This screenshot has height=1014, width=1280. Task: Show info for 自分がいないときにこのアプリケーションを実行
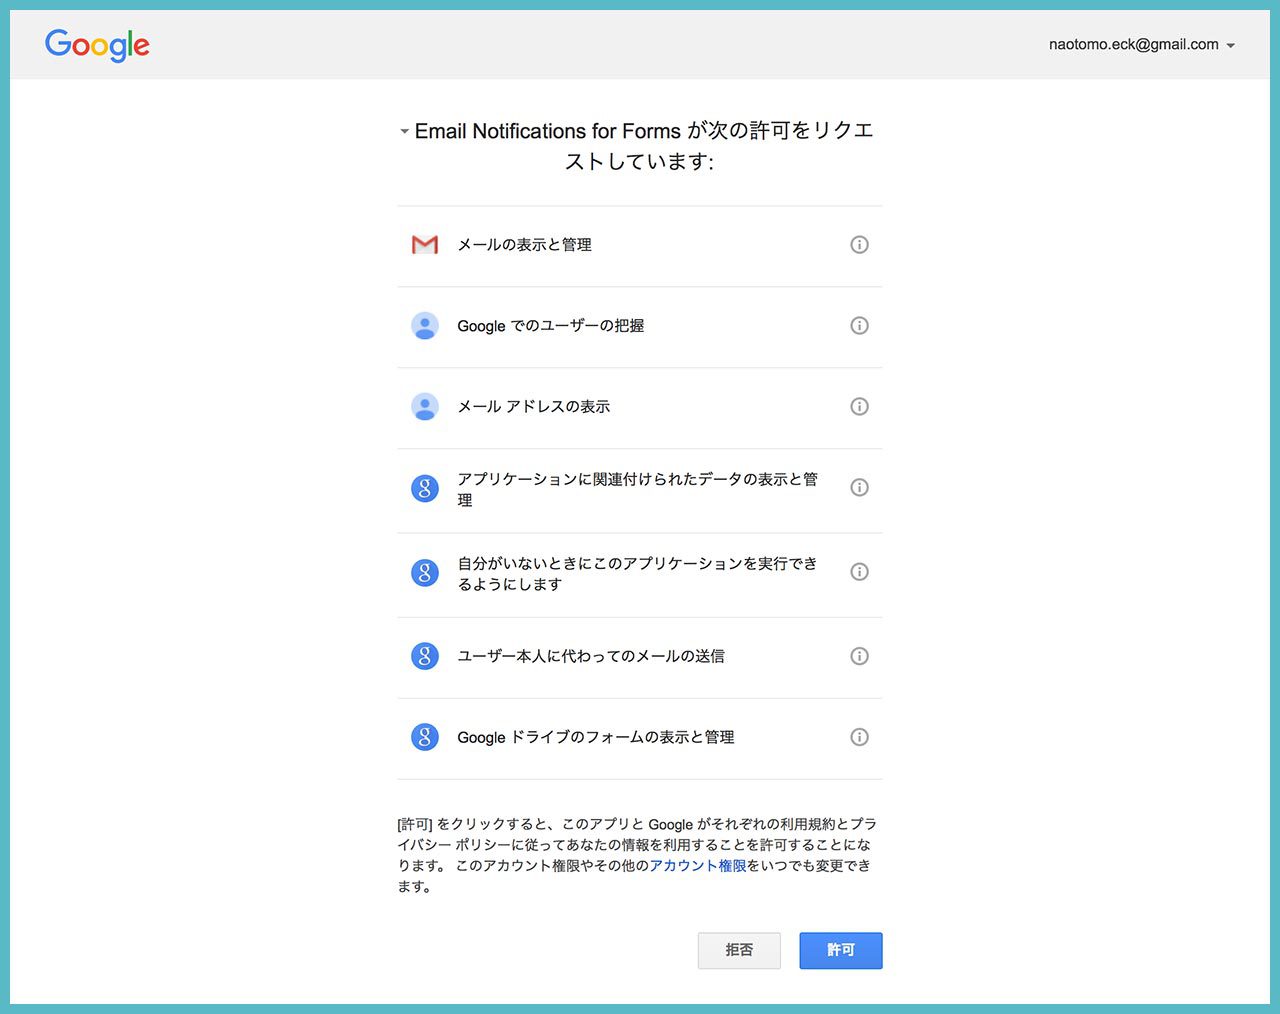pyautogui.click(x=859, y=571)
